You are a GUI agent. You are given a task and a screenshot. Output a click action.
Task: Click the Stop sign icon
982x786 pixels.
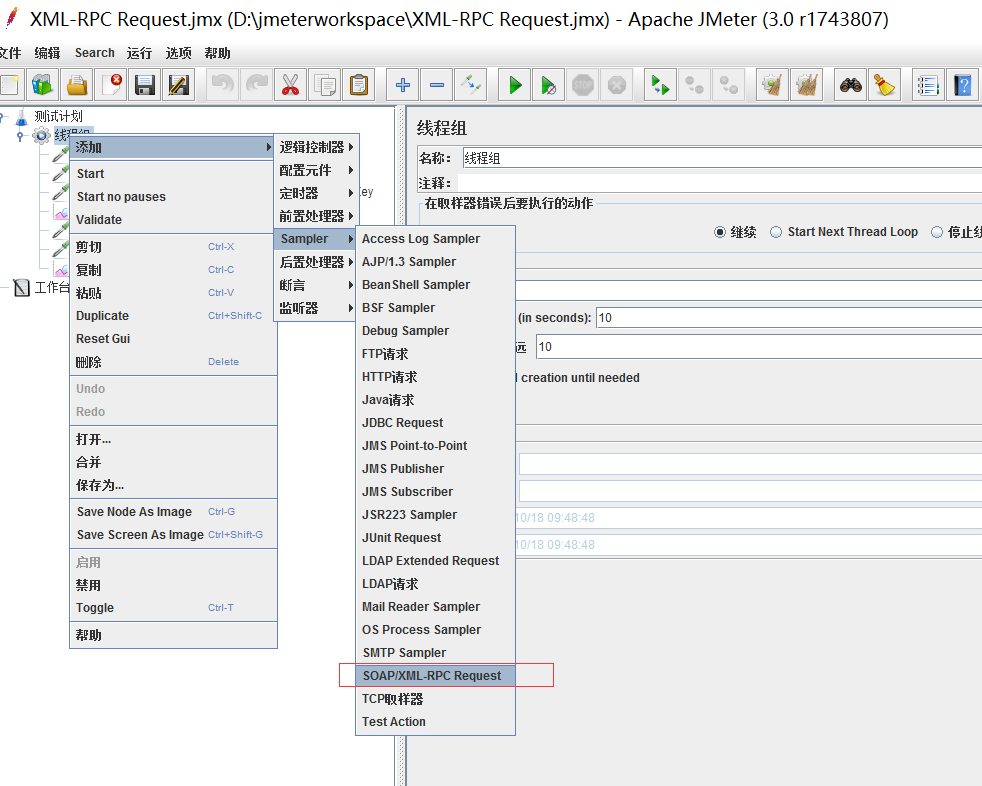[x=582, y=85]
